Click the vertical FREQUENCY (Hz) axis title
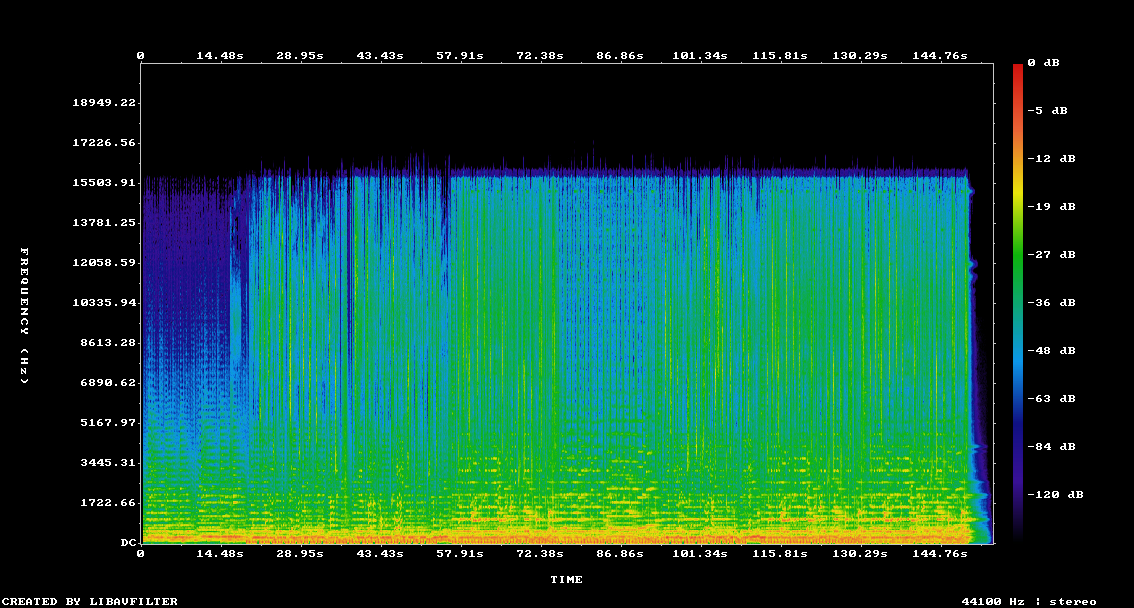 [25, 315]
